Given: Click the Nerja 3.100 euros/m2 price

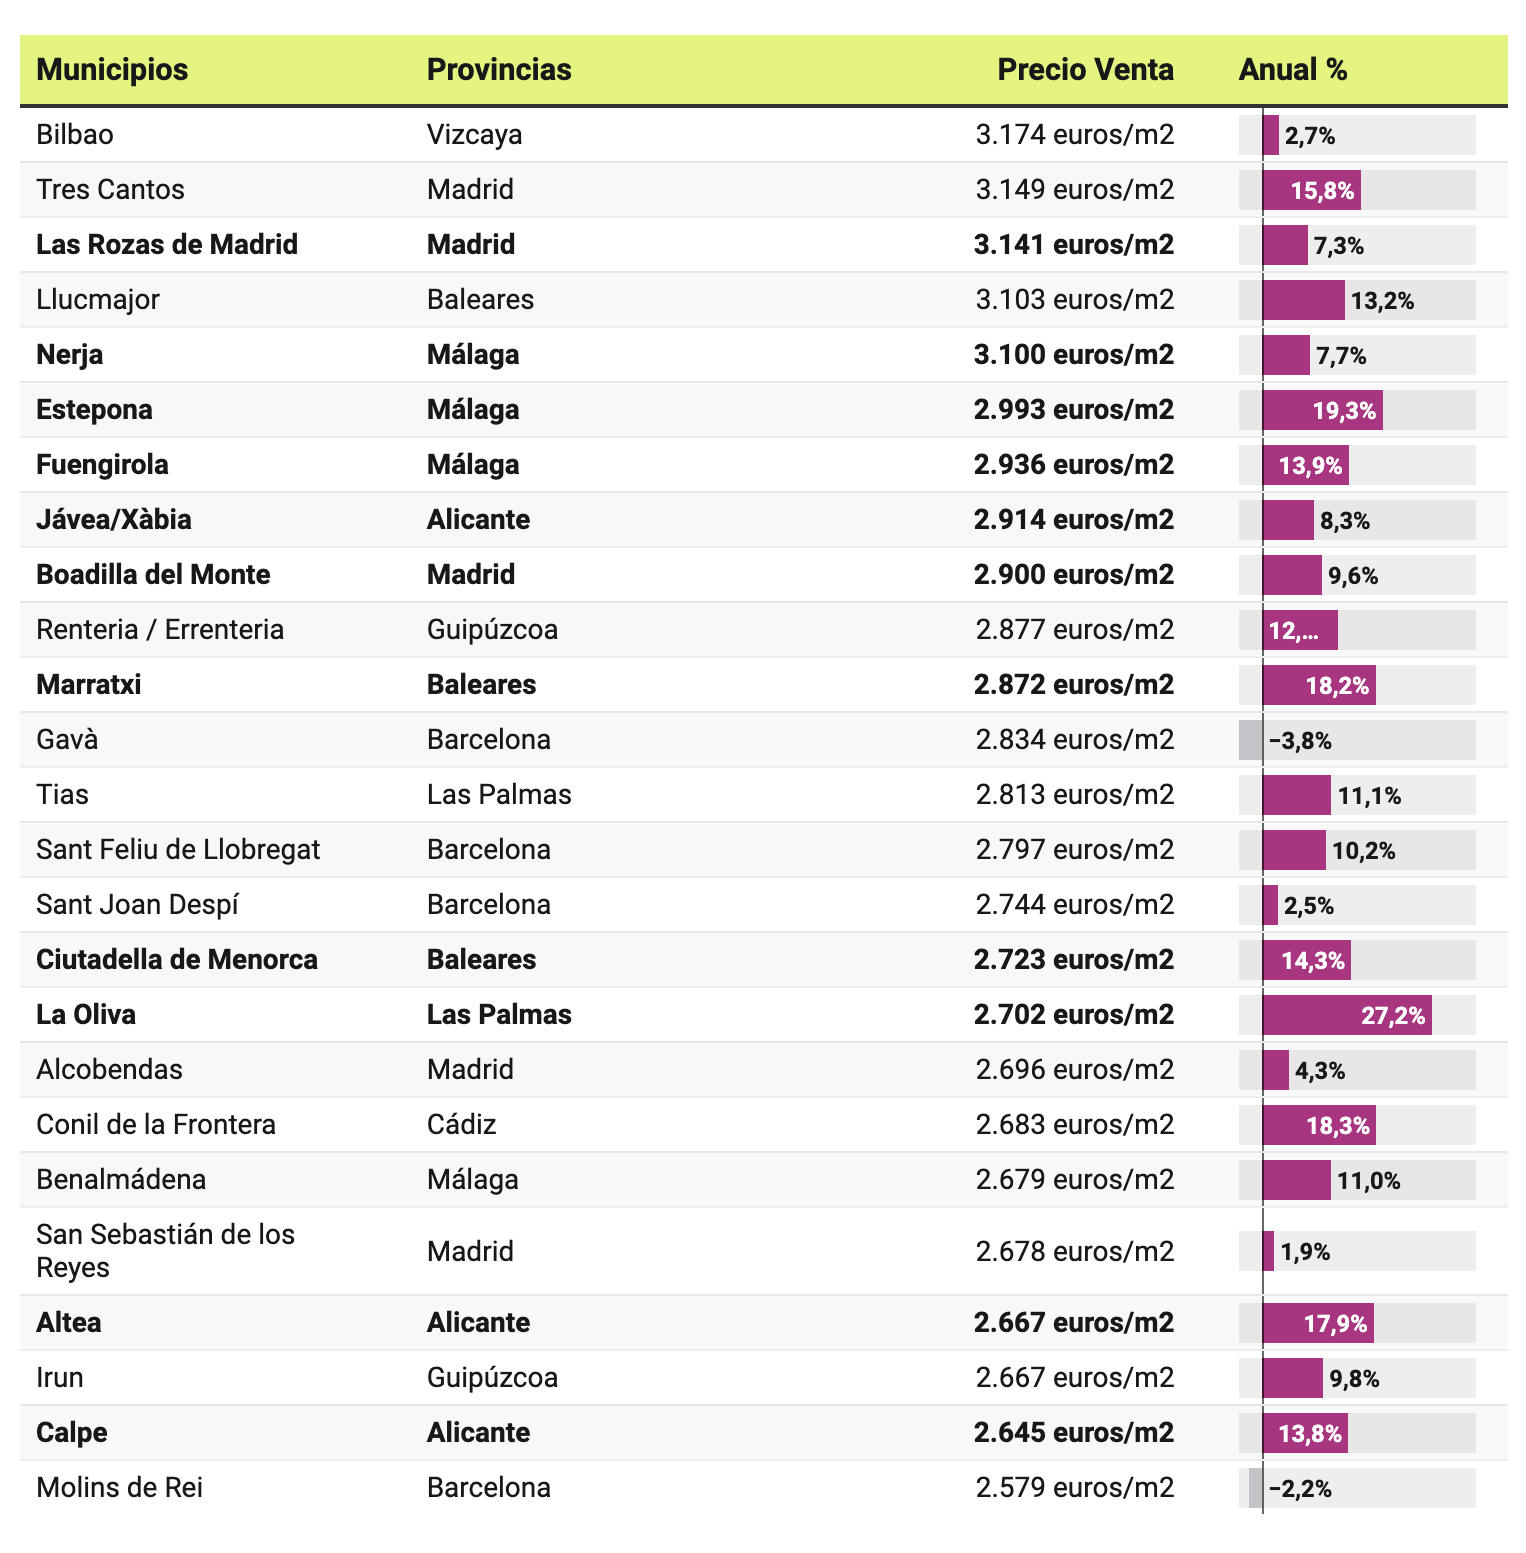Looking at the screenshot, I should coord(1073,355).
